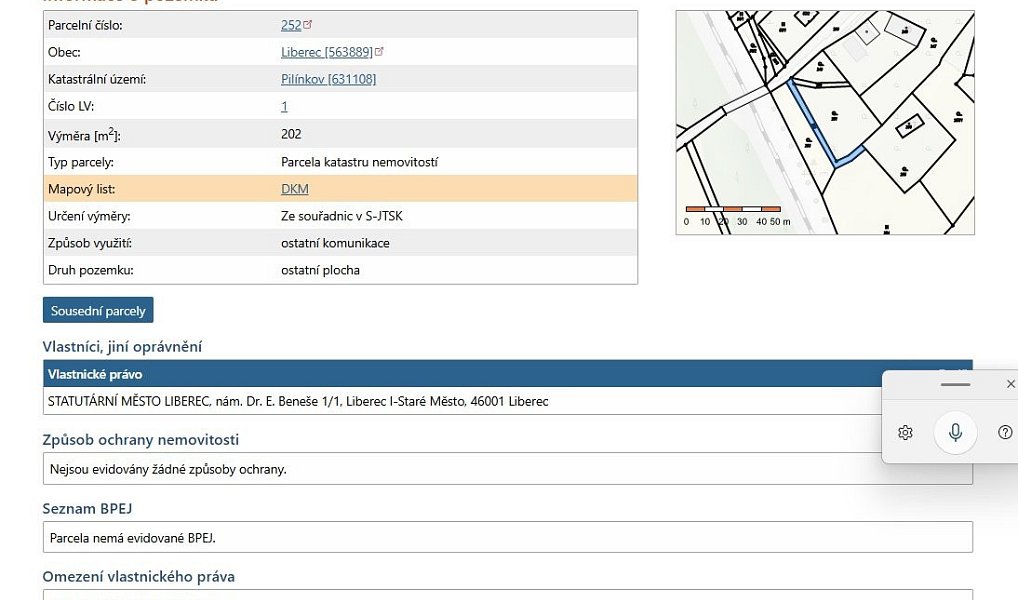Click the Mapový list label

tap(81, 190)
